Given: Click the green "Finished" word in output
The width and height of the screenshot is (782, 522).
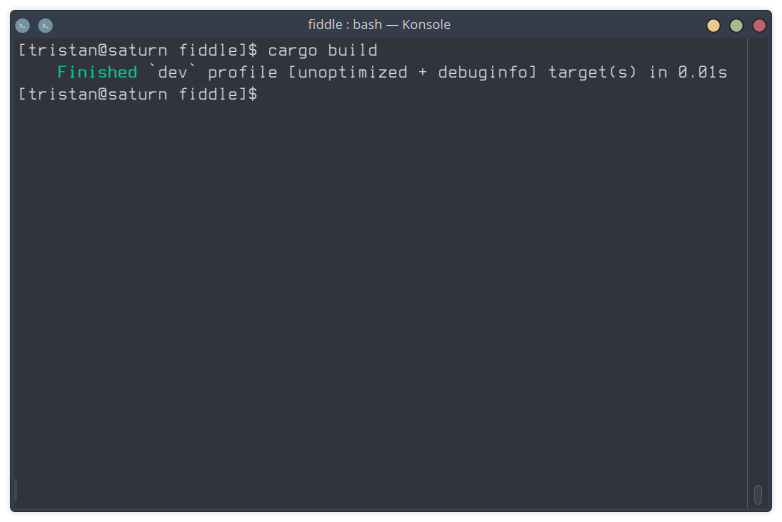Looking at the screenshot, I should click(x=97, y=72).
